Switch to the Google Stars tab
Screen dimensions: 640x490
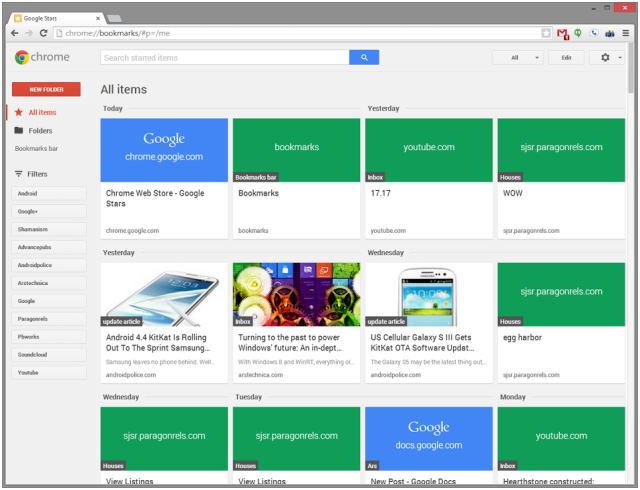click(x=58, y=18)
